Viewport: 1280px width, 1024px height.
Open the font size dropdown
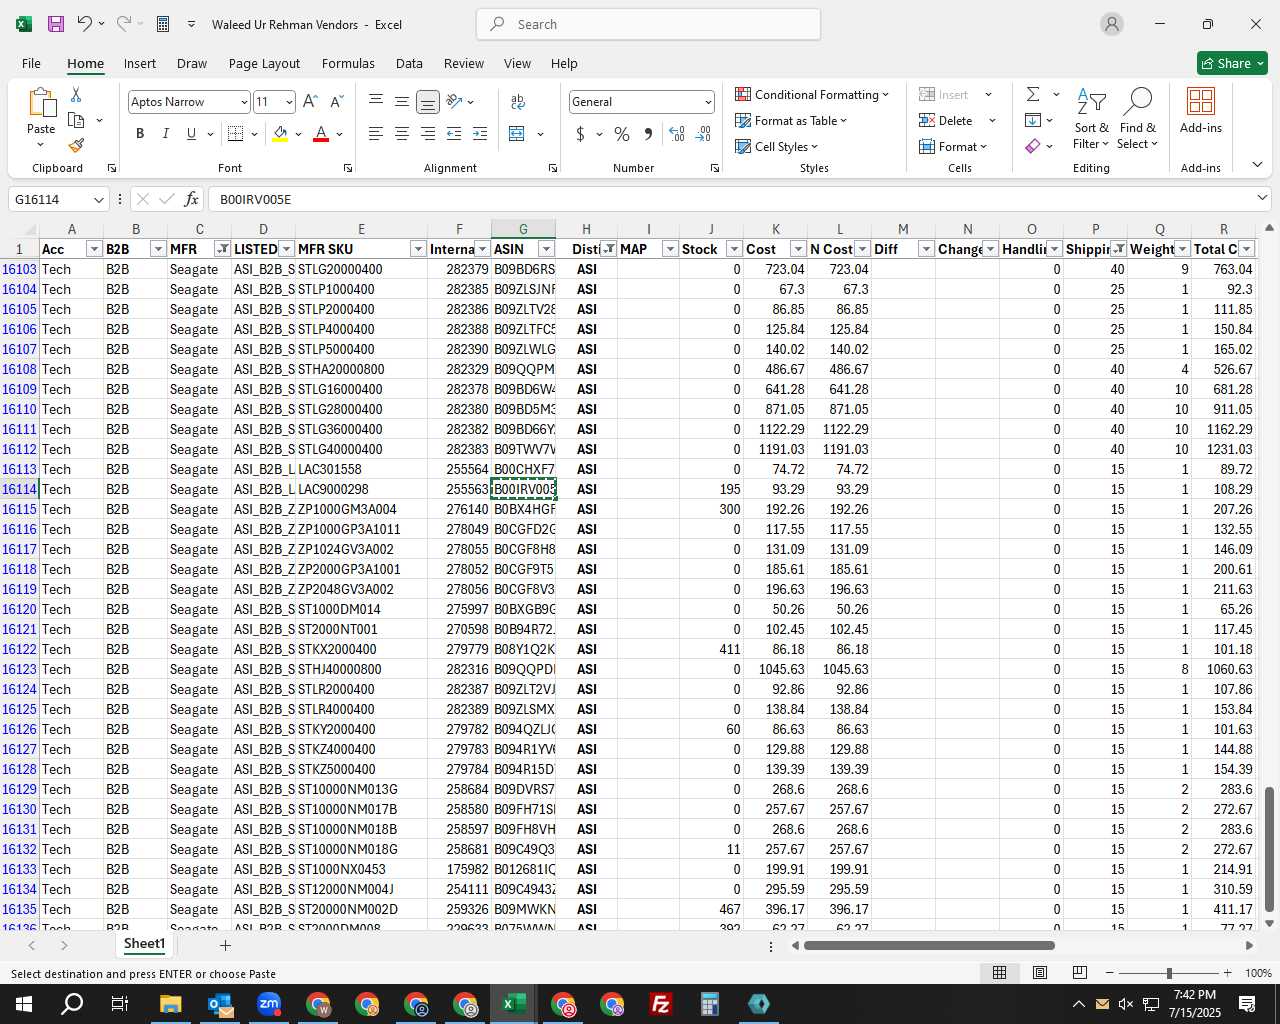click(289, 102)
